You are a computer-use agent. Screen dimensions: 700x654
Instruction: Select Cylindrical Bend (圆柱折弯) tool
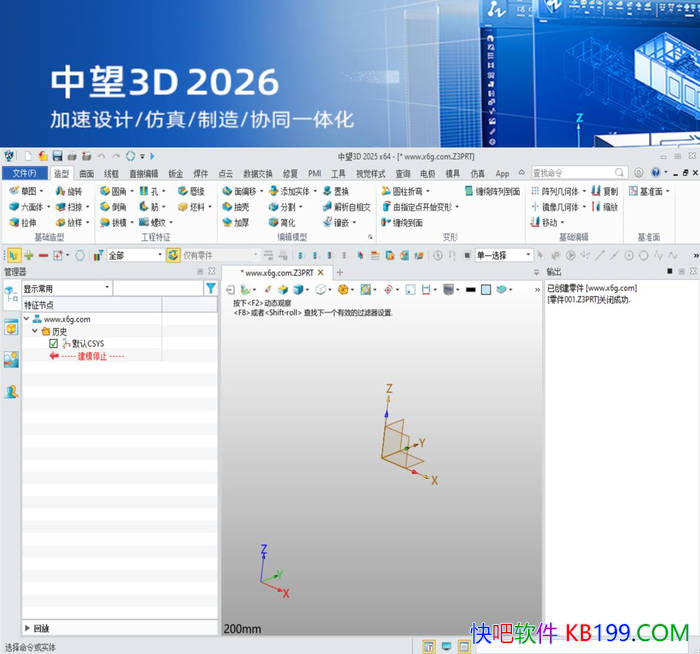(402, 191)
